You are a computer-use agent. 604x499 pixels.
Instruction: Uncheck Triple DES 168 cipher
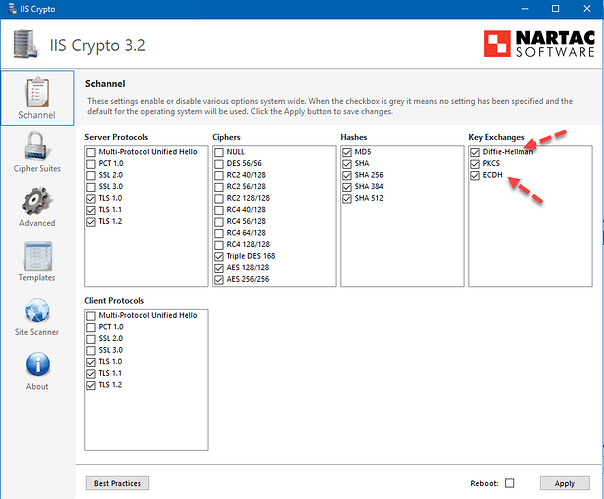coord(219,256)
